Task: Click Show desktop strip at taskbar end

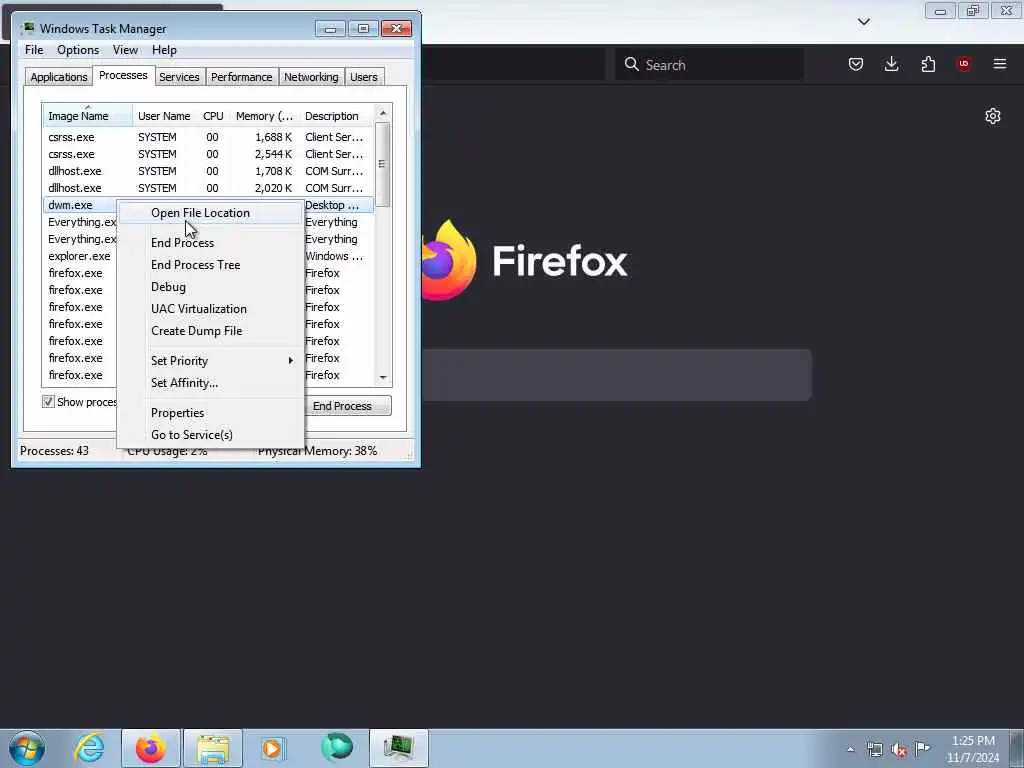Action: pos(1017,748)
